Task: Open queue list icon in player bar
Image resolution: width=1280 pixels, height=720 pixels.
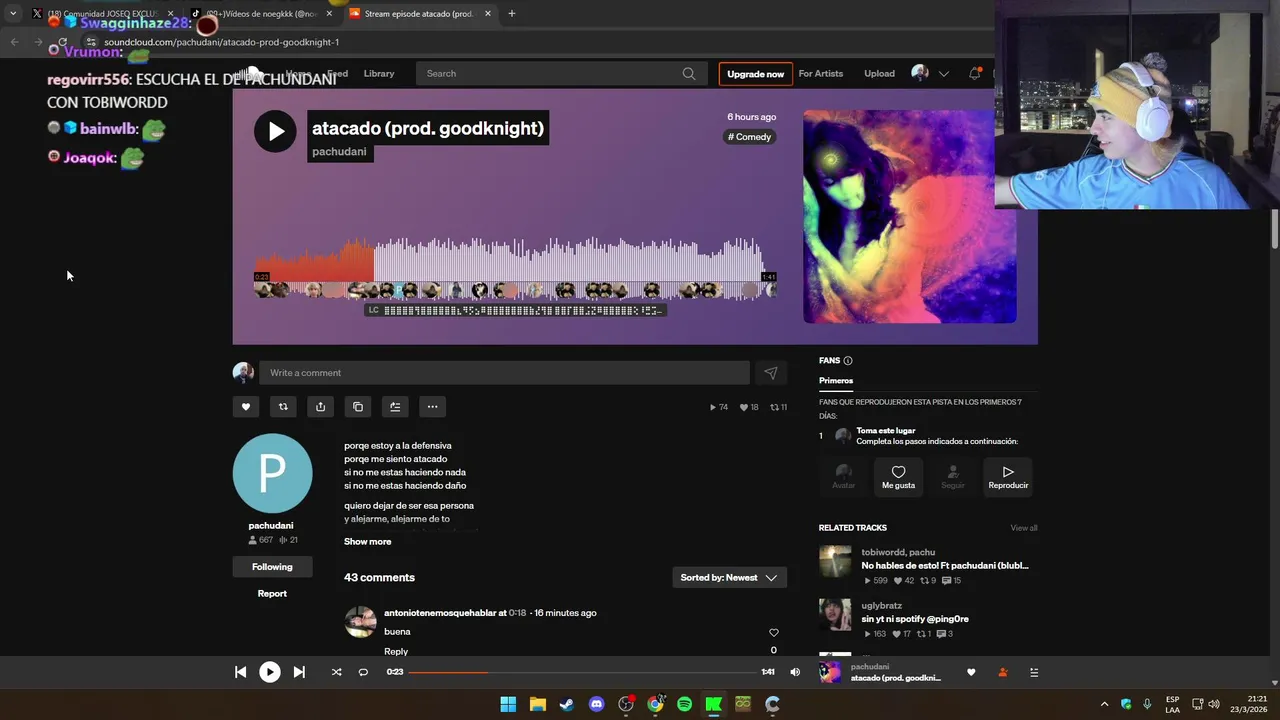Action: click(x=1034, y=672)
